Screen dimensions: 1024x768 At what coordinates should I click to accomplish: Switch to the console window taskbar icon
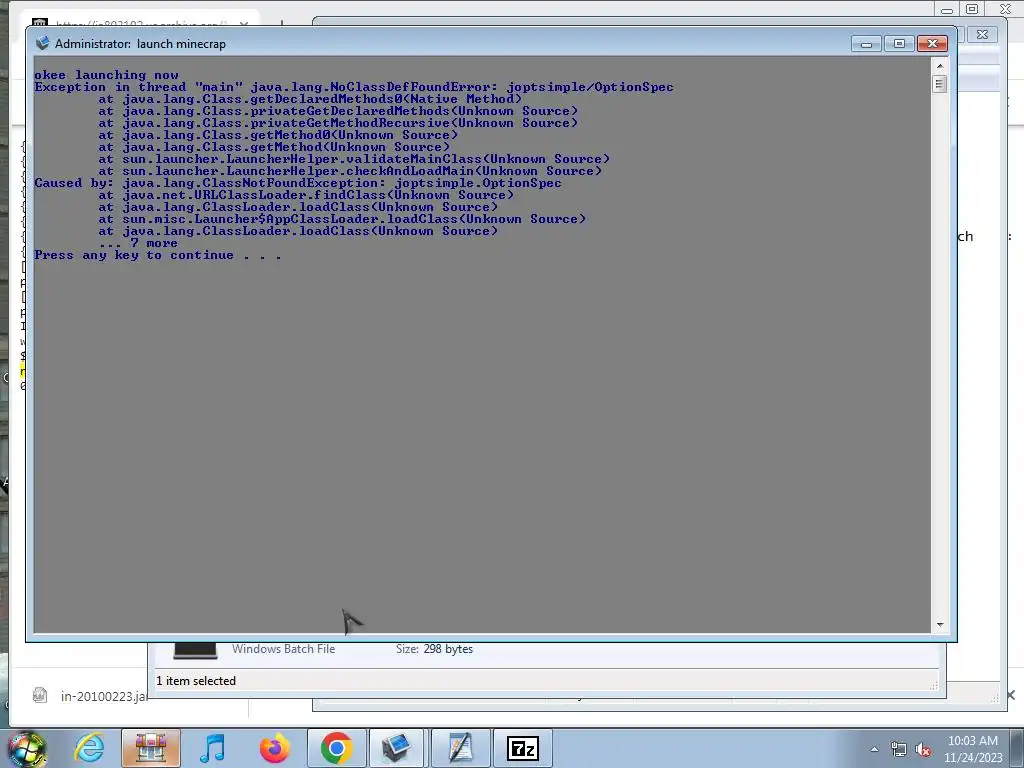[x=397, y=748]
